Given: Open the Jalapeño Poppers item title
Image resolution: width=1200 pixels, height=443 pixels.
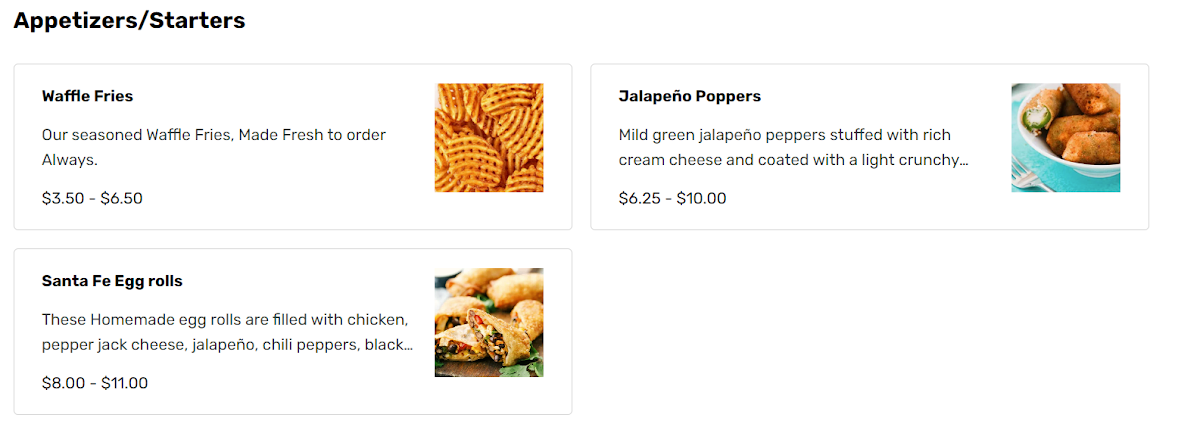Looking at the screenshot, I should [x=689, y=96].
